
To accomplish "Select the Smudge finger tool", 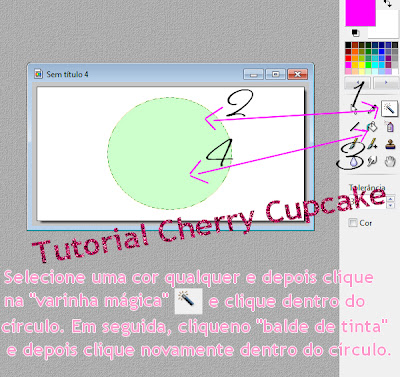I will (372, 161).
